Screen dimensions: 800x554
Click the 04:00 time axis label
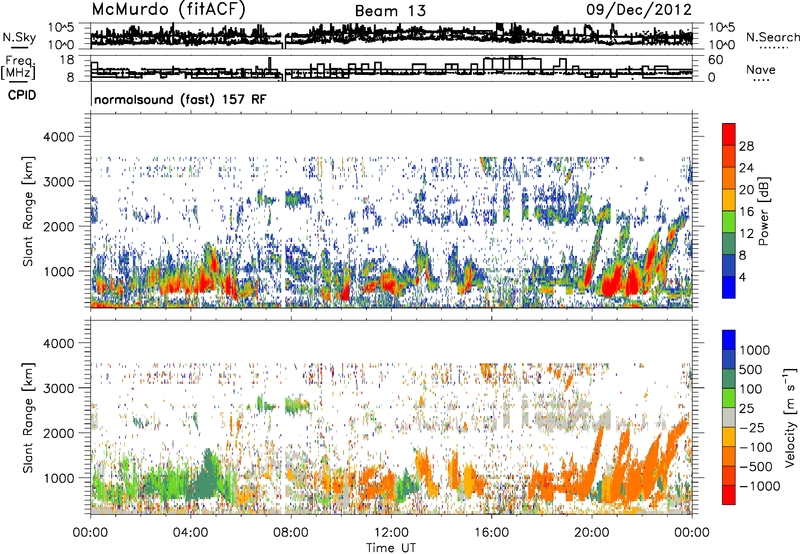(x=190, y=533)
